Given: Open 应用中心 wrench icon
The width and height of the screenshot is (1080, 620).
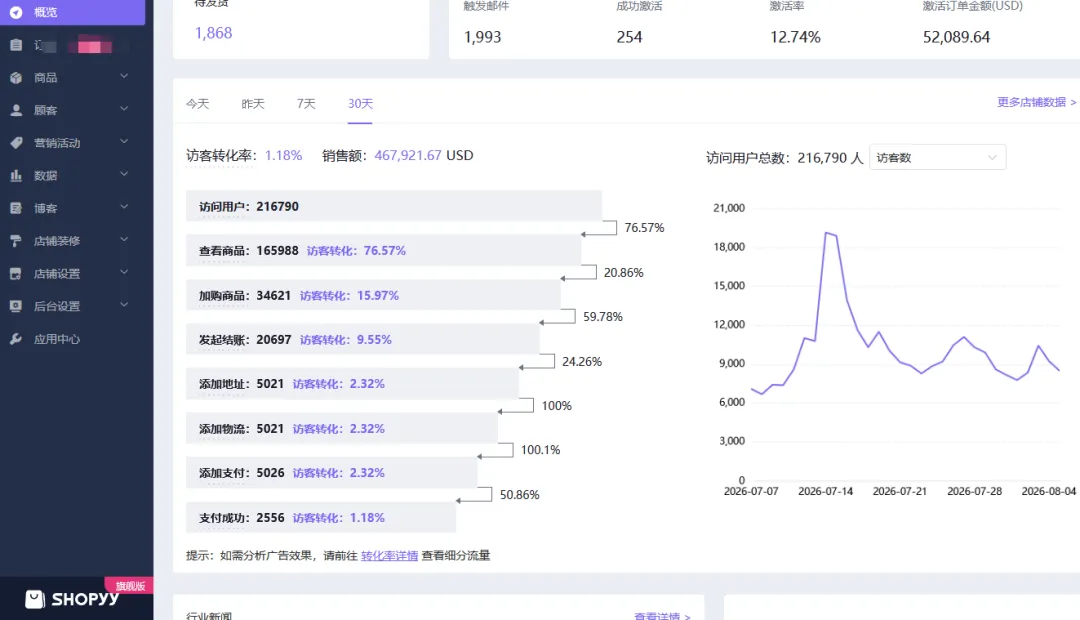Looking at the screenshot, I should [16, 339].
